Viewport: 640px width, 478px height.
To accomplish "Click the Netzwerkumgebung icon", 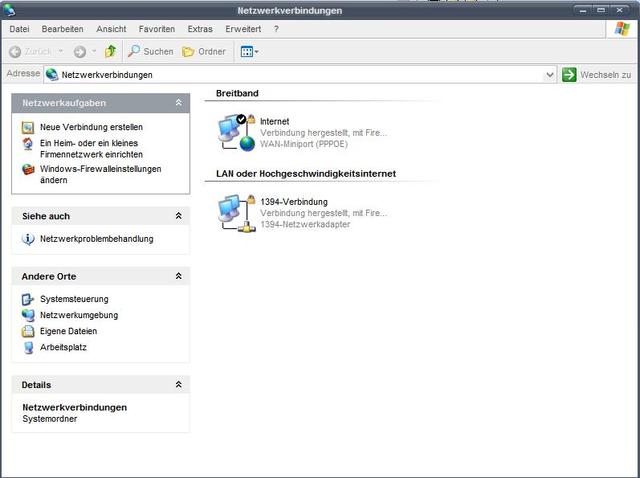I will tap(28, 315).
